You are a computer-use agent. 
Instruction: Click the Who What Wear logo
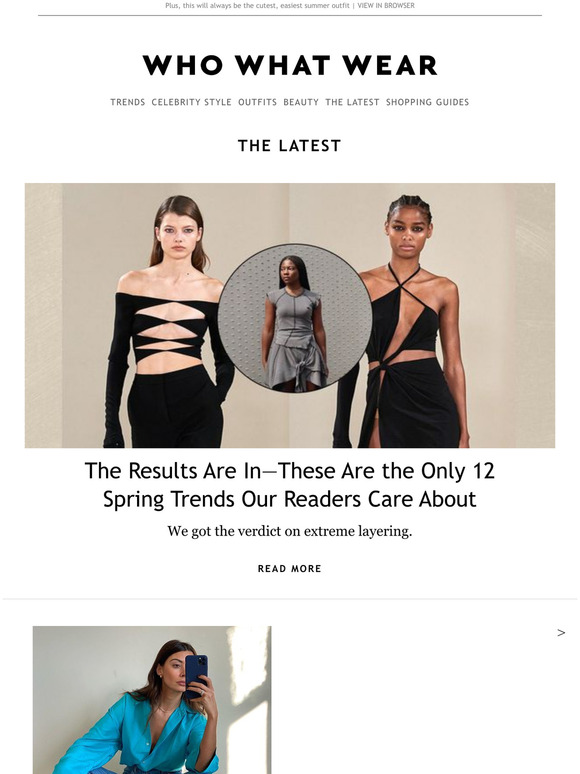pyautogui.click(x=290, y=65)
